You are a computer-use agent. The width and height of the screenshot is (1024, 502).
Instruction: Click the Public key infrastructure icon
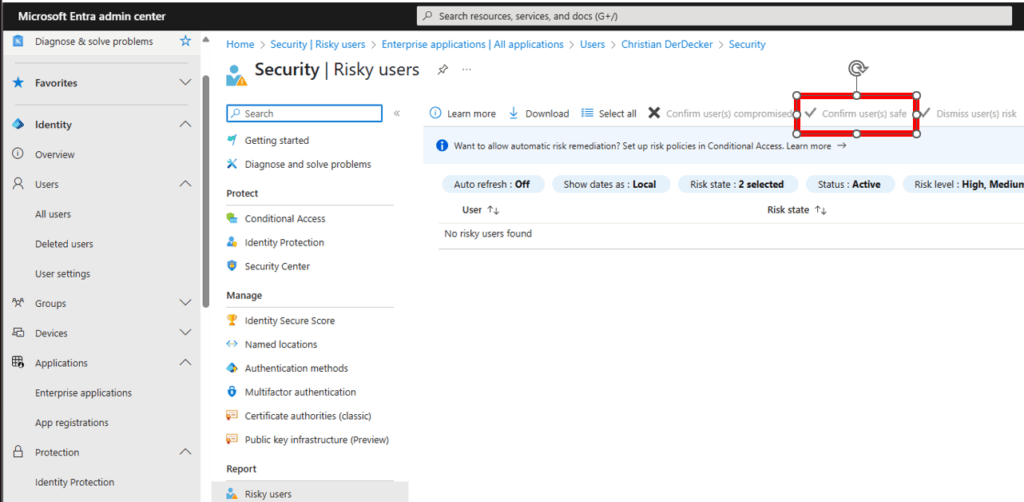tap(232, 439)
